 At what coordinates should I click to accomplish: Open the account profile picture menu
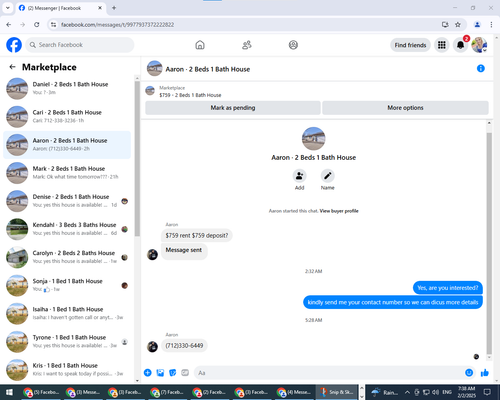click(x=479, y=45)
